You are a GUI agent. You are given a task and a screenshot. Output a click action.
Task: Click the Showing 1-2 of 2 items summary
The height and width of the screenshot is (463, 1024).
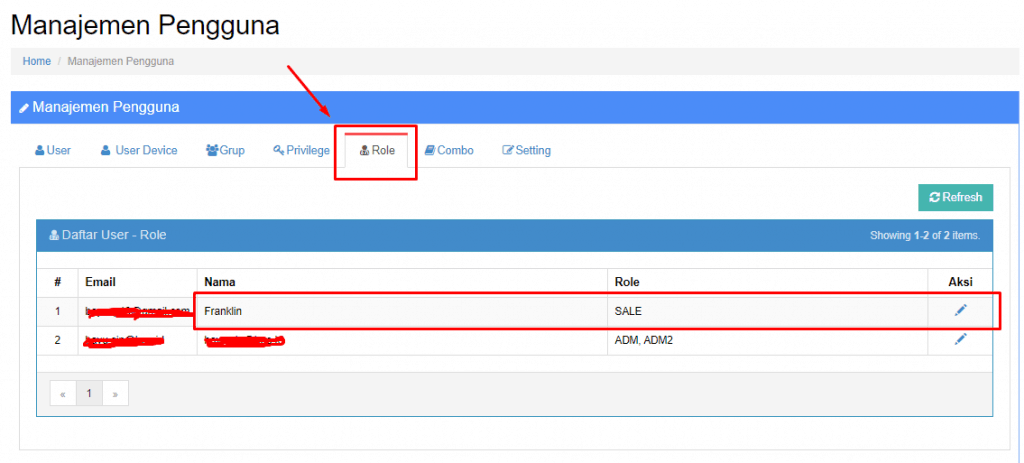click(925, 235)
